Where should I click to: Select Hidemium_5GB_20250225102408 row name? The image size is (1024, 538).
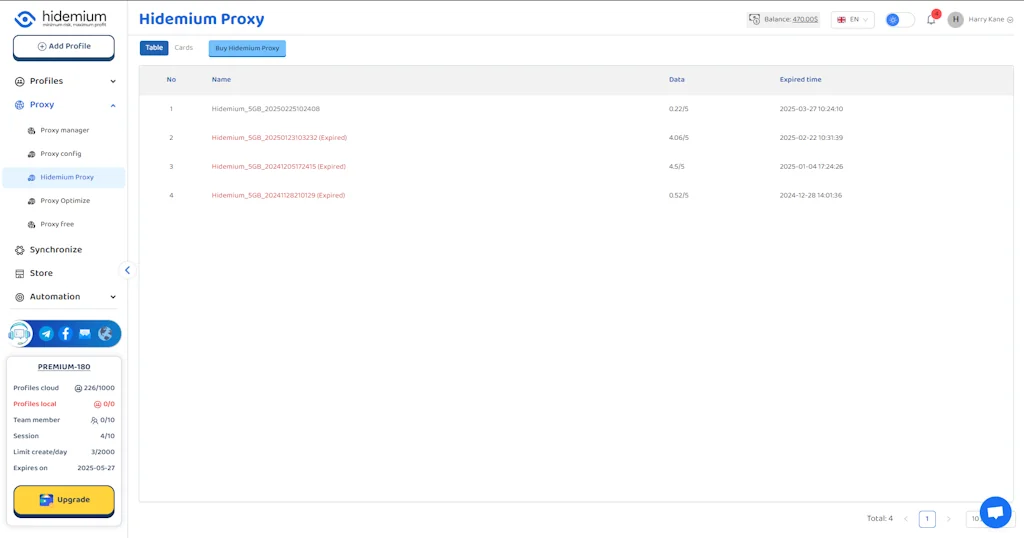(x=266, y=109)
